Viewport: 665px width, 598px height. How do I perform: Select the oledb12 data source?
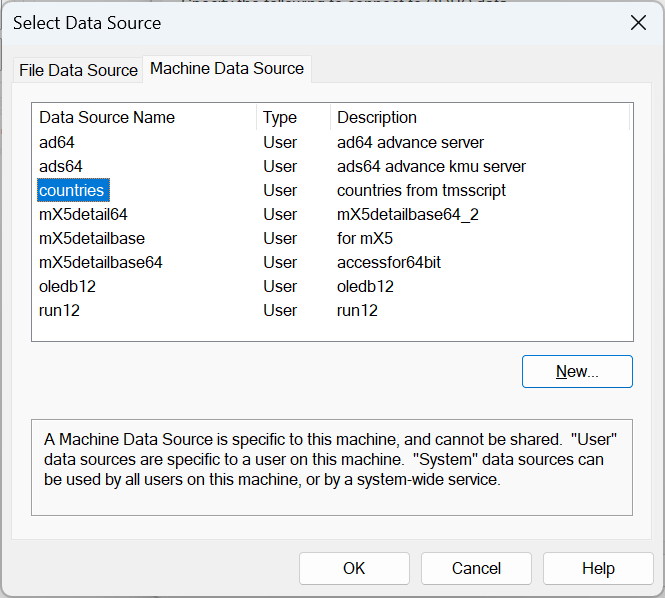point(67,286)
